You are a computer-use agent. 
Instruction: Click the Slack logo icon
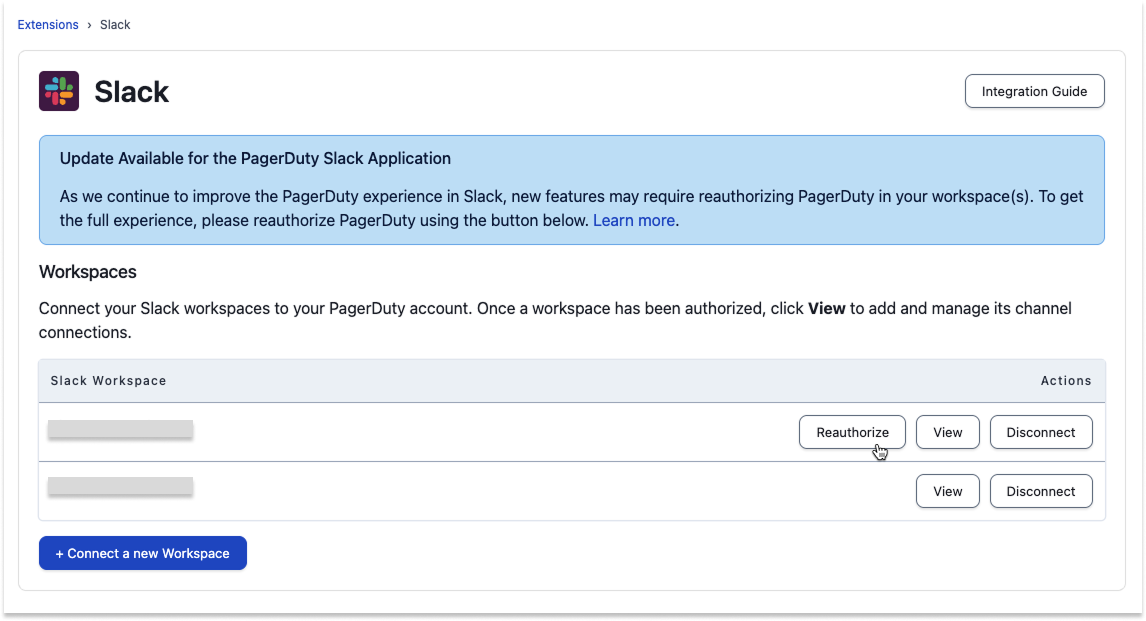point(58,91)
